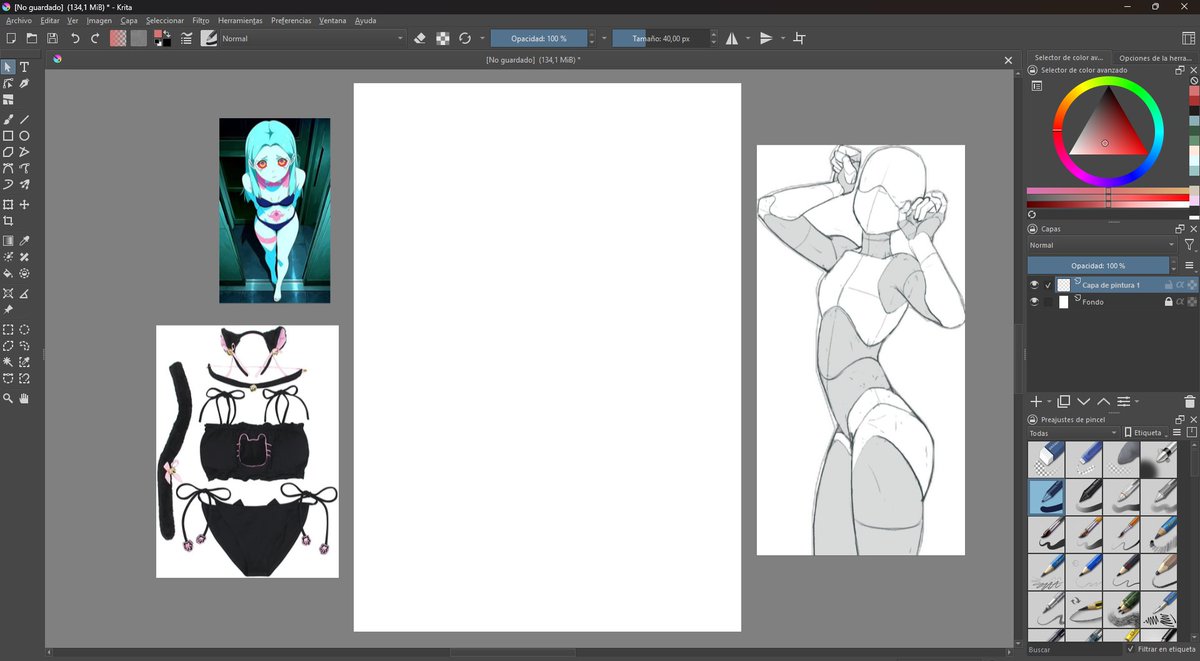The image size is (1200, 661).
Task: Switch to Opciones de la herramienta tab
Action: pyautogui.click(x=1153, y=58)
